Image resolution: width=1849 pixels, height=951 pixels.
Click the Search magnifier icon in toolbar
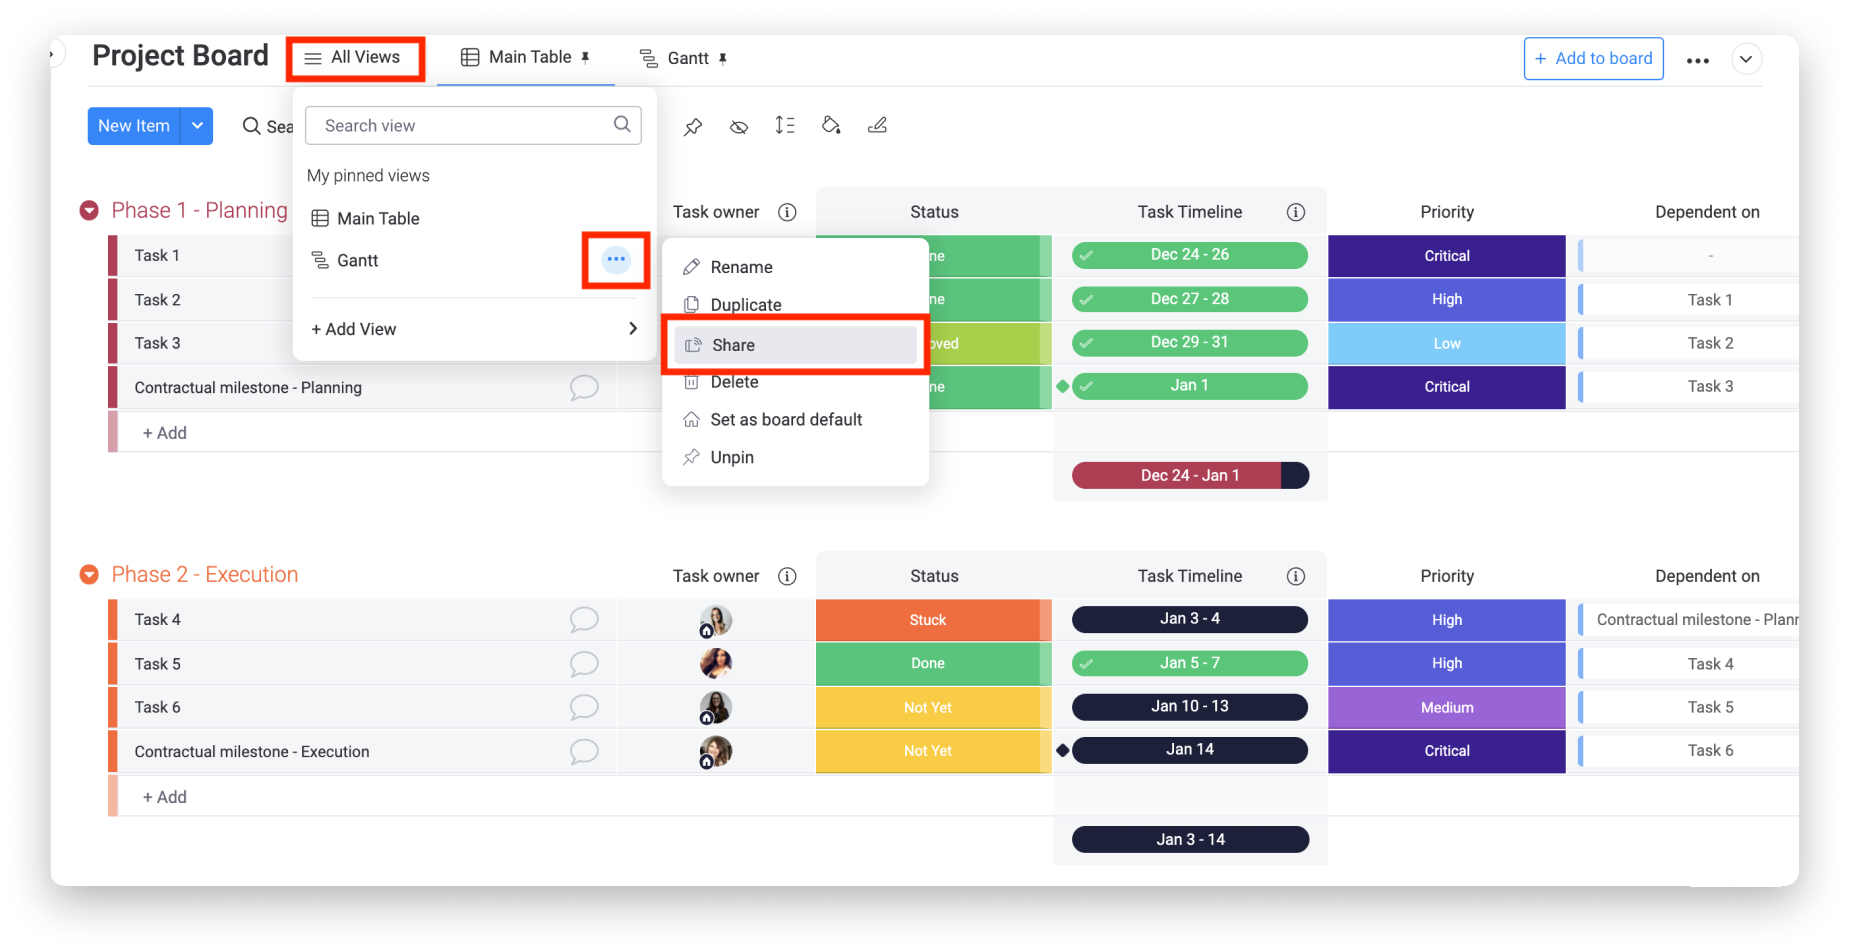[x=252, y=126]
